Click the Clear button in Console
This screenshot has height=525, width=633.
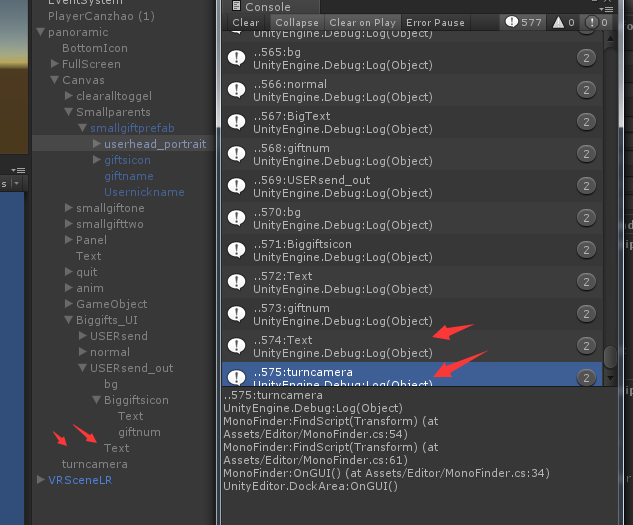point(246,23)
